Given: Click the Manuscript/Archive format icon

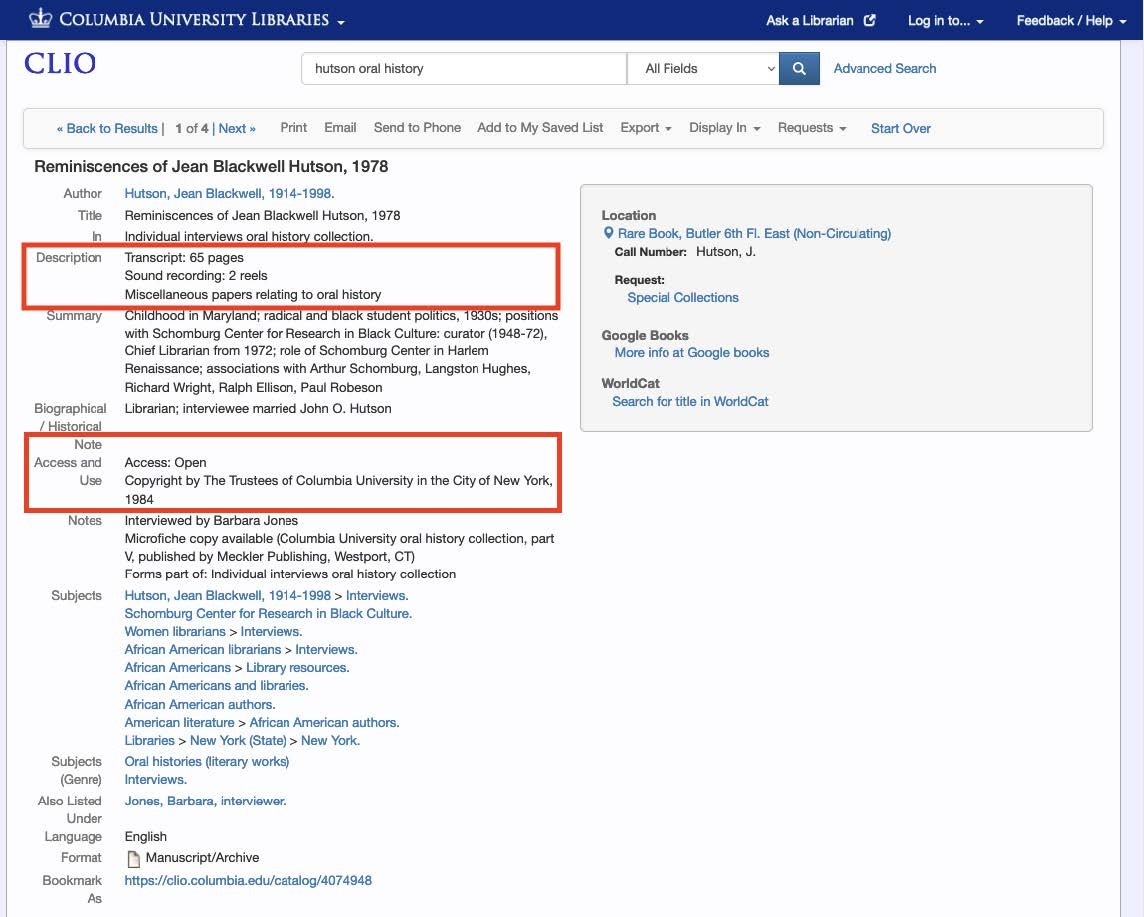Looking at the screenshot, I should (x=132, y=857).
